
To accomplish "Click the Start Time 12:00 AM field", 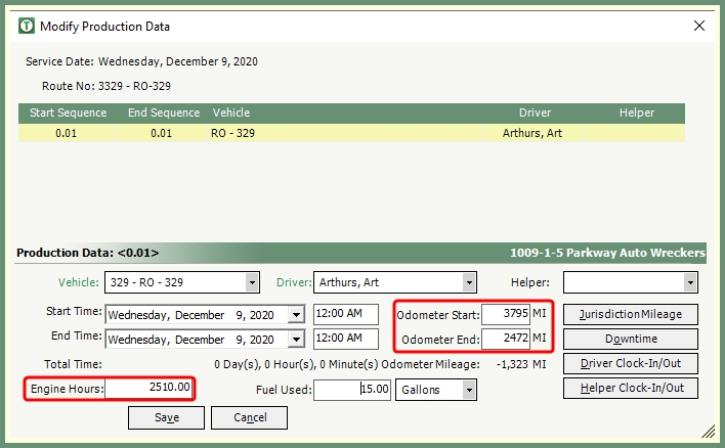I will pos(345,314).
